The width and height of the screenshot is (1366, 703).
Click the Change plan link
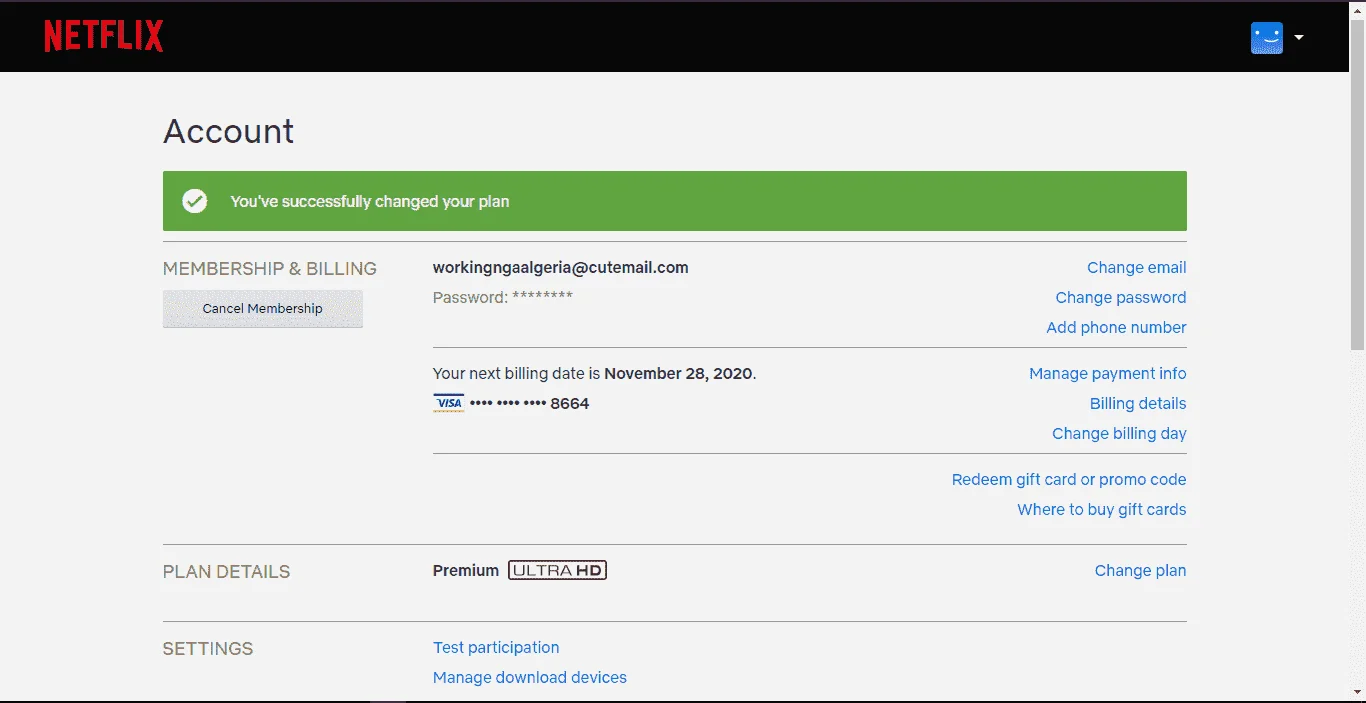1140,570
